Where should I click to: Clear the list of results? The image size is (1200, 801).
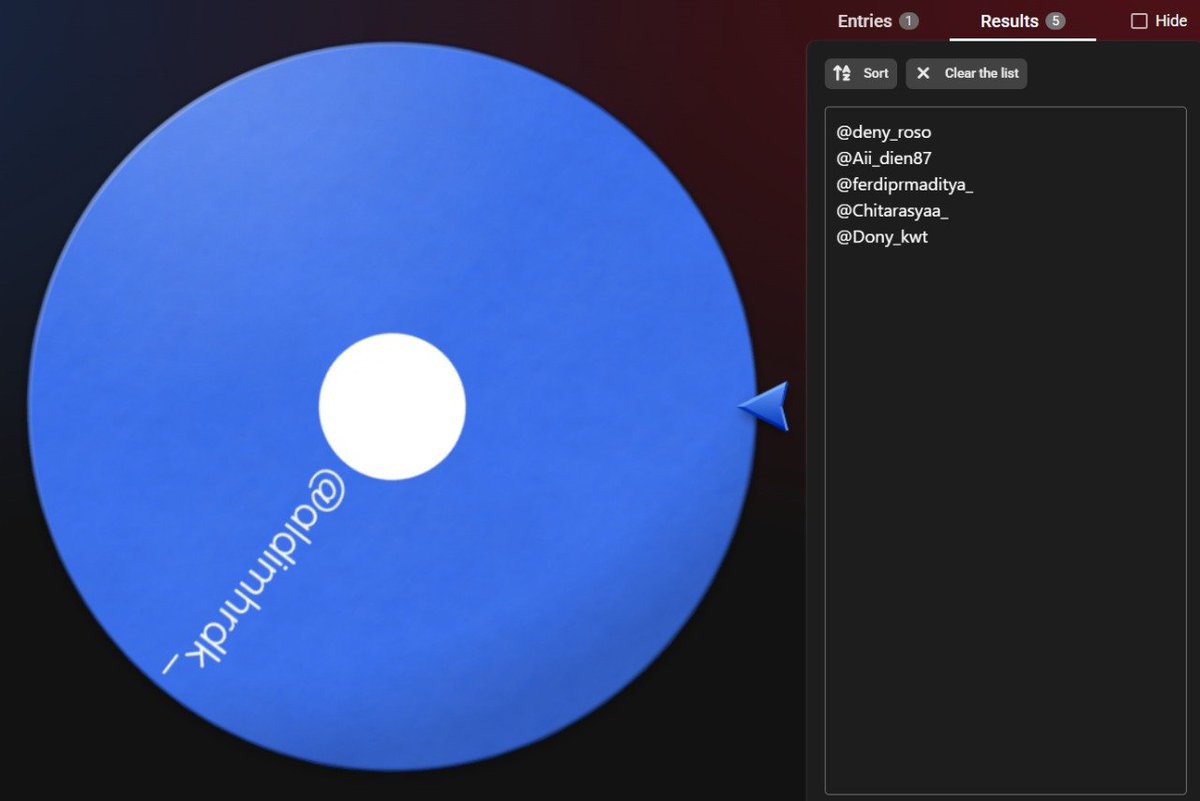pos(966,73)
